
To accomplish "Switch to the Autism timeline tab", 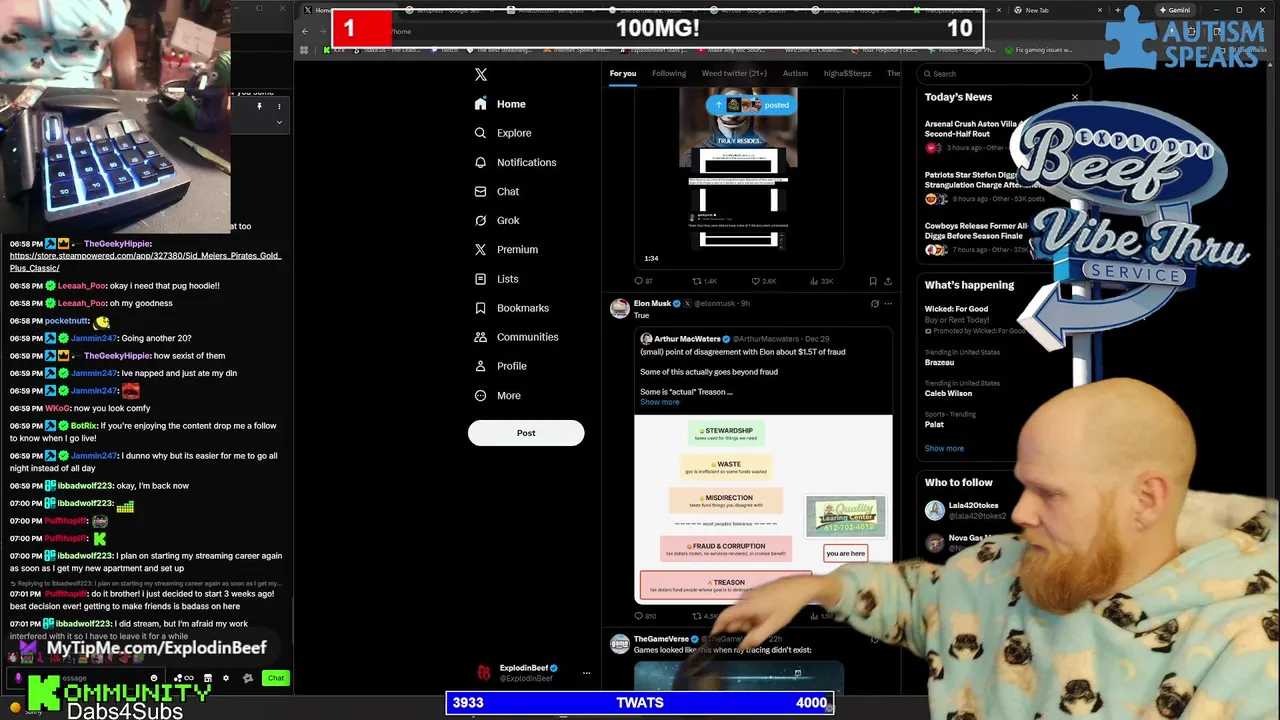I will (795, 73).
